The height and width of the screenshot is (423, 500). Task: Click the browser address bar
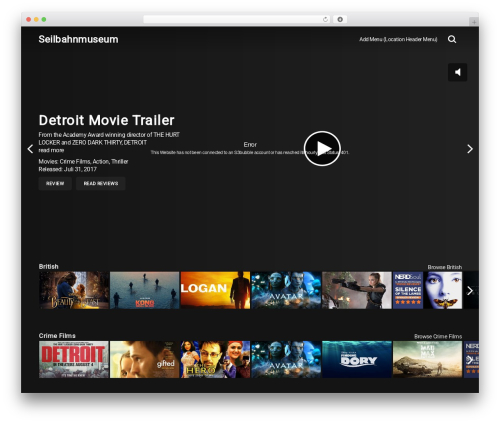pyautogui.click(x=237, y=19)
